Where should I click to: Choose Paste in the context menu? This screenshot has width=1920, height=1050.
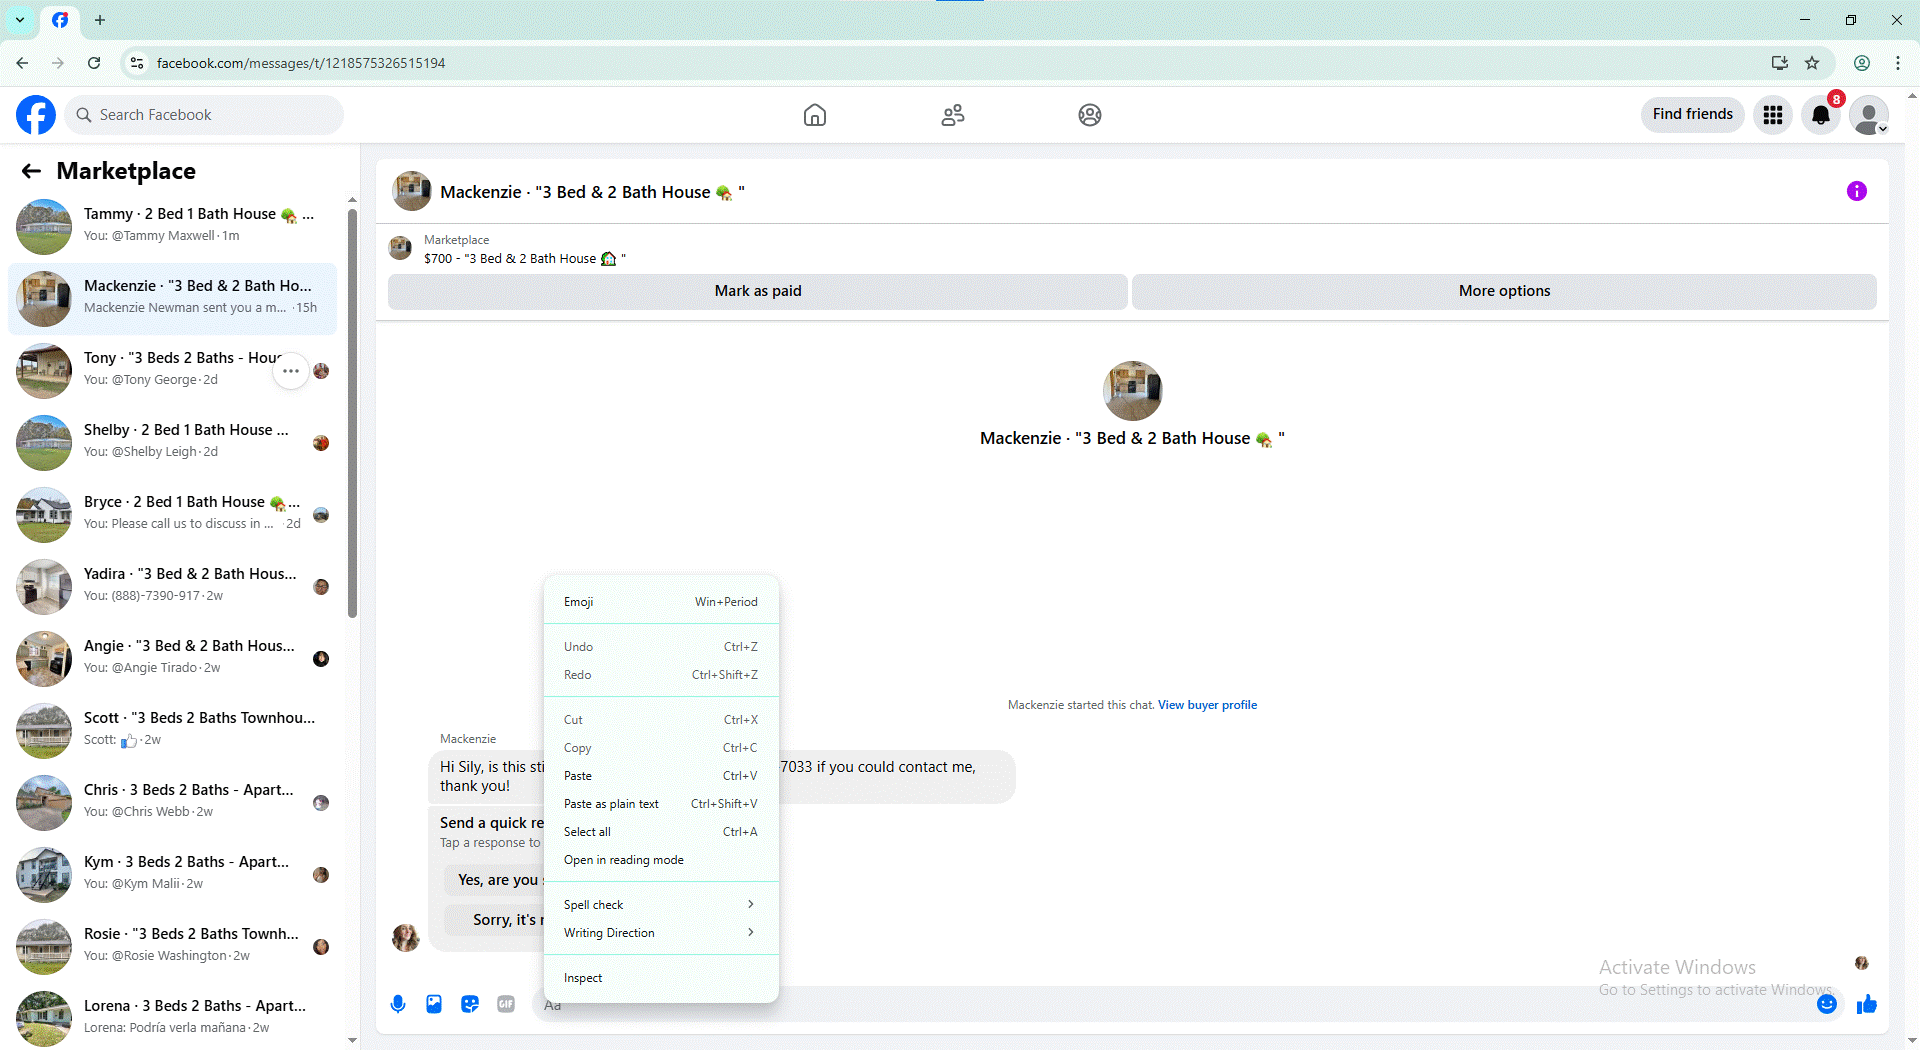[x=661, y=775]
